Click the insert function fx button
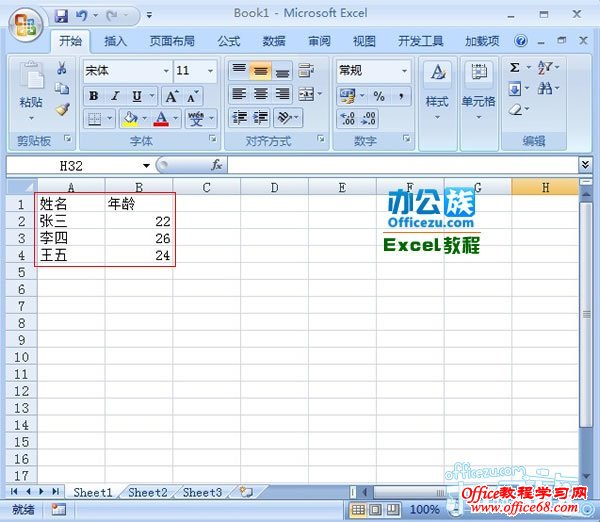600x522 pixels. (217, 165)
